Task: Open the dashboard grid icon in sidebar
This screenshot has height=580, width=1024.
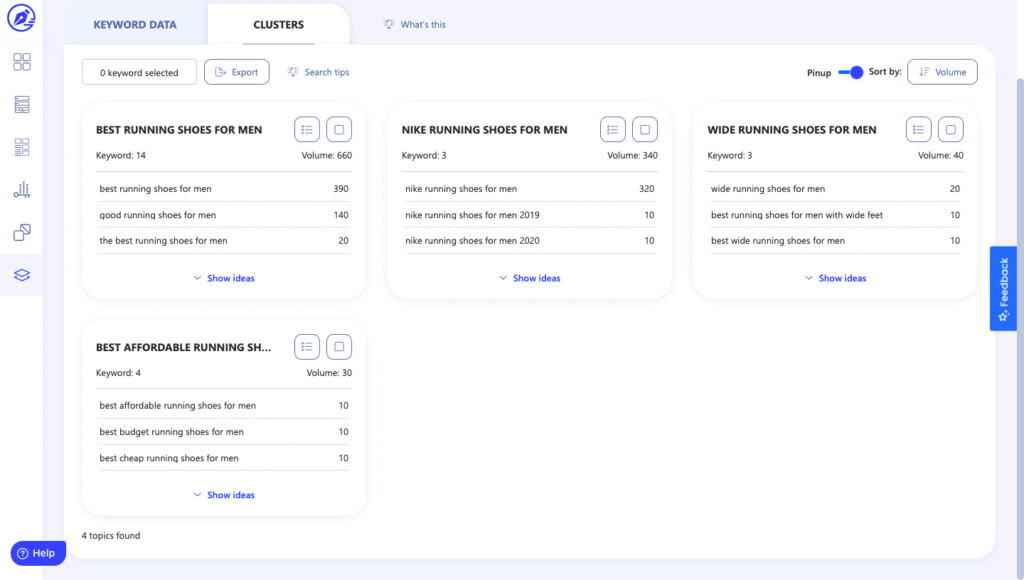Action: point(22,62)
